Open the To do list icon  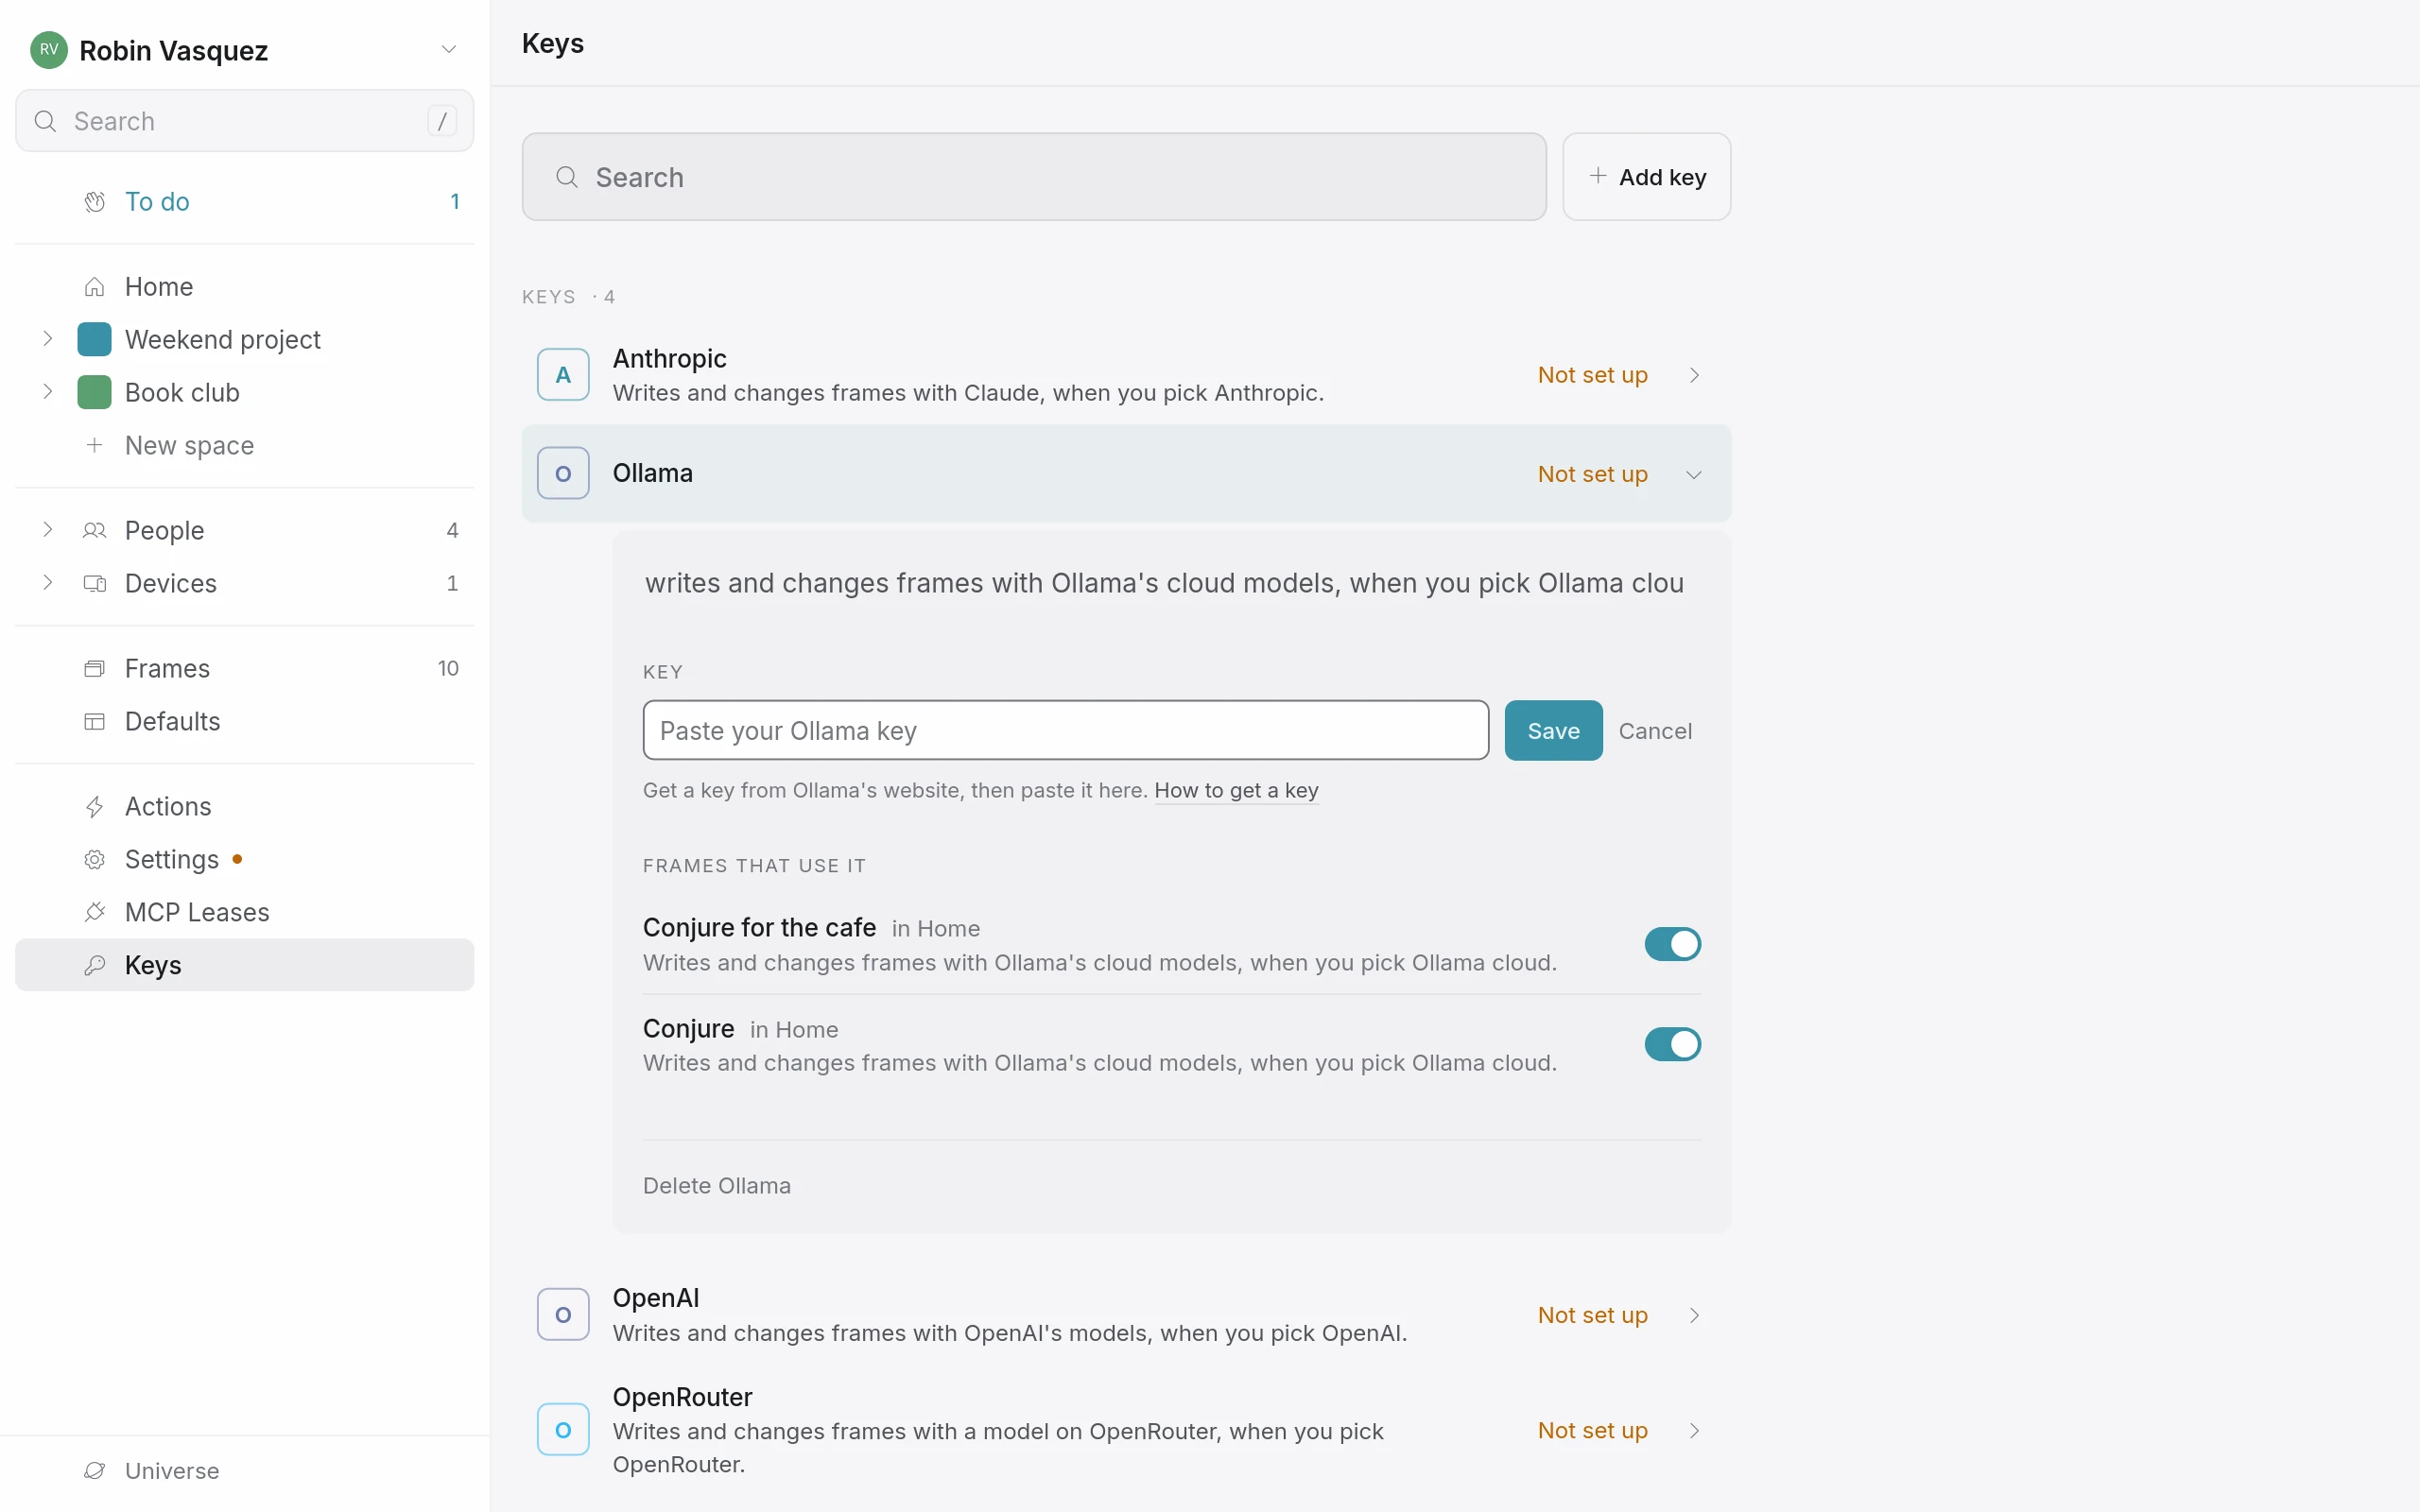pyautogui.click(x=94, y=201)
